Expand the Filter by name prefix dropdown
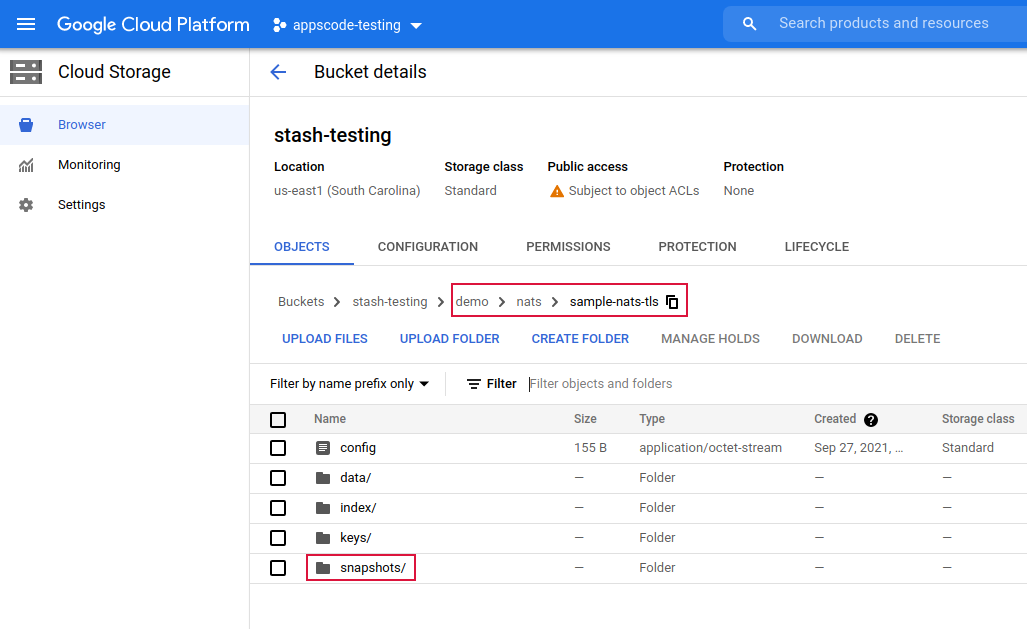The height and width of the screenshot is (629, 1027). [x=349, y=384]
